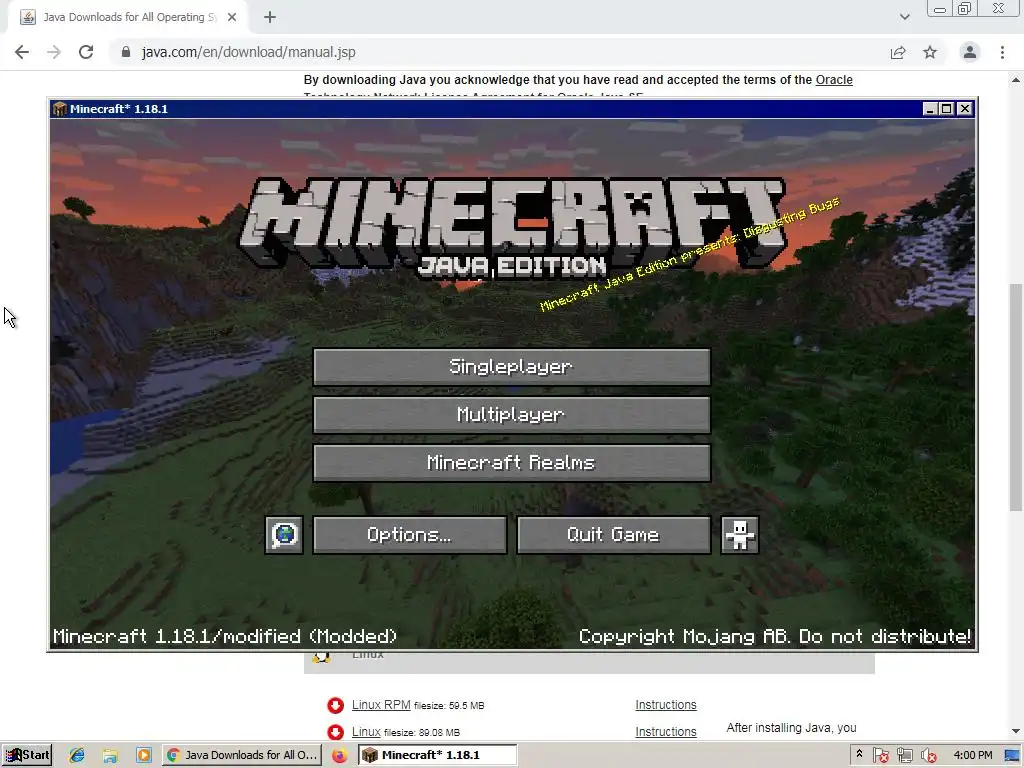This screenshot has width=1024, height=768.
Task: Click the red download icon beside Linux RPM
Action: click(x=336, y=705)
